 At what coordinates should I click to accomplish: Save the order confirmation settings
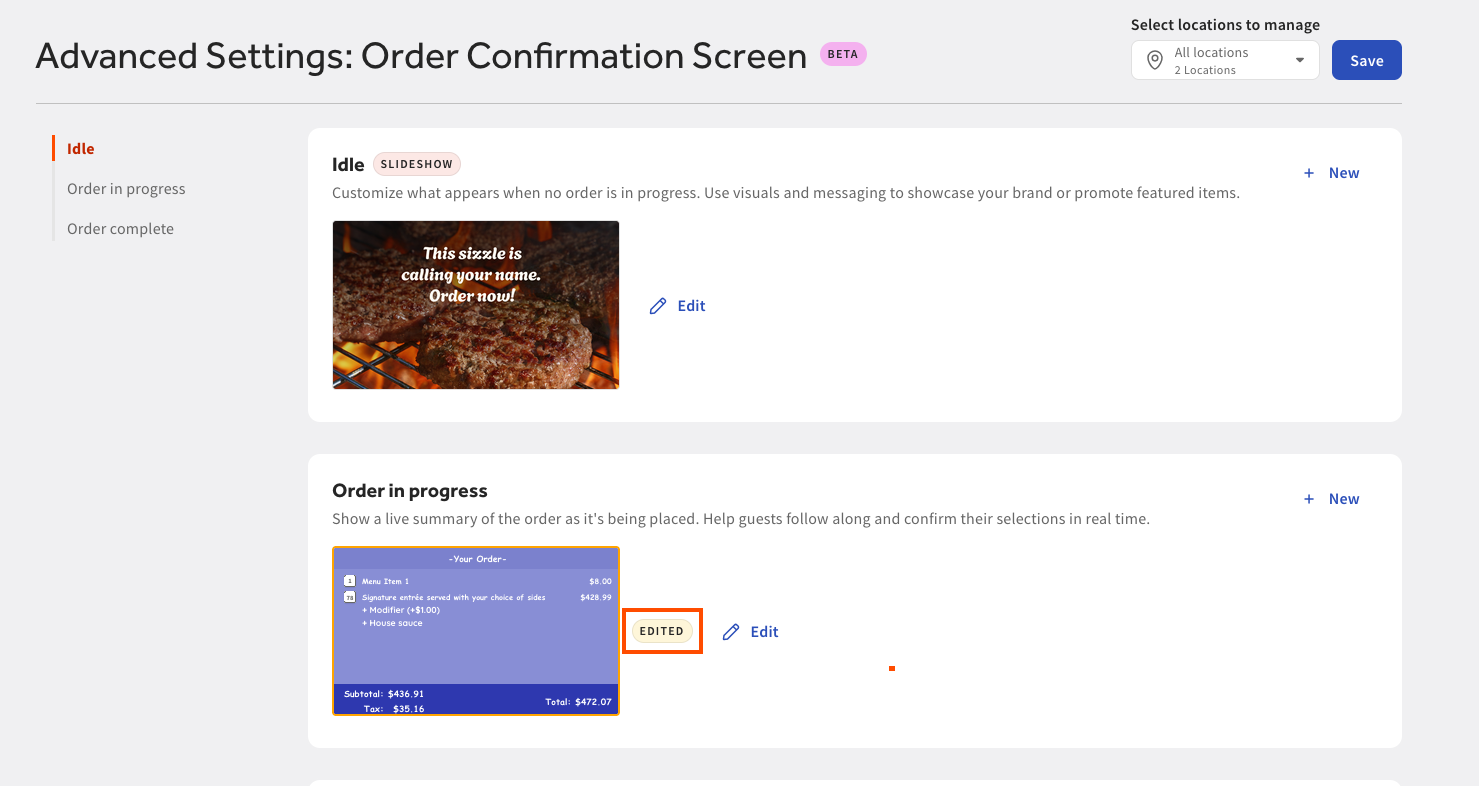click(1367, 60)
